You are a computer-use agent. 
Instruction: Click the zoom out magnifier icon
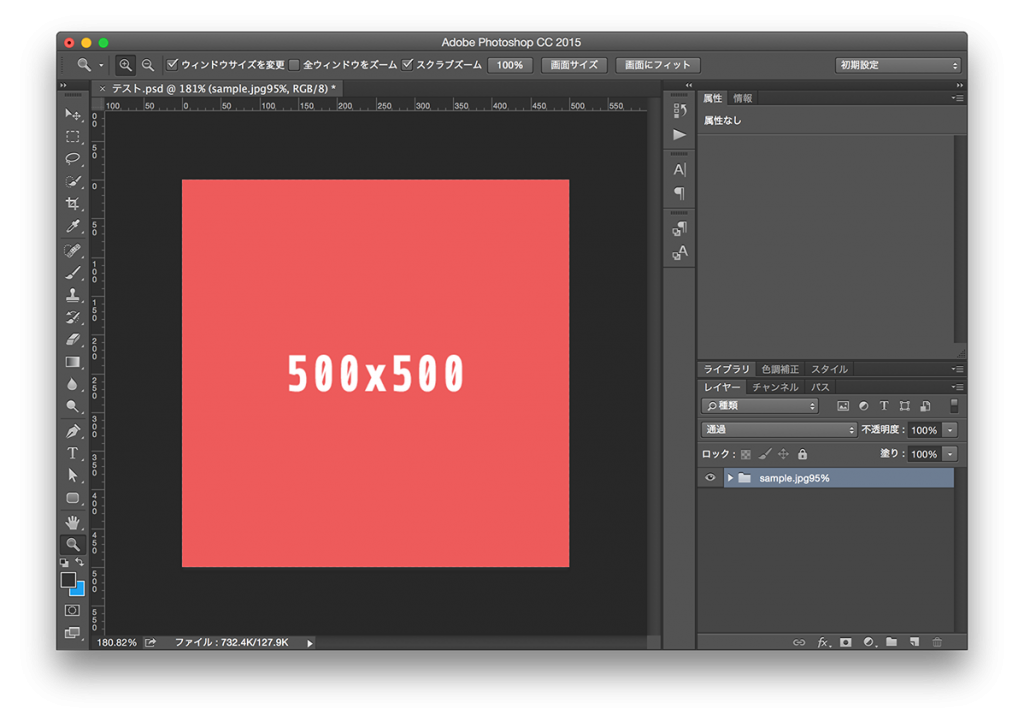tap(148, 65)
